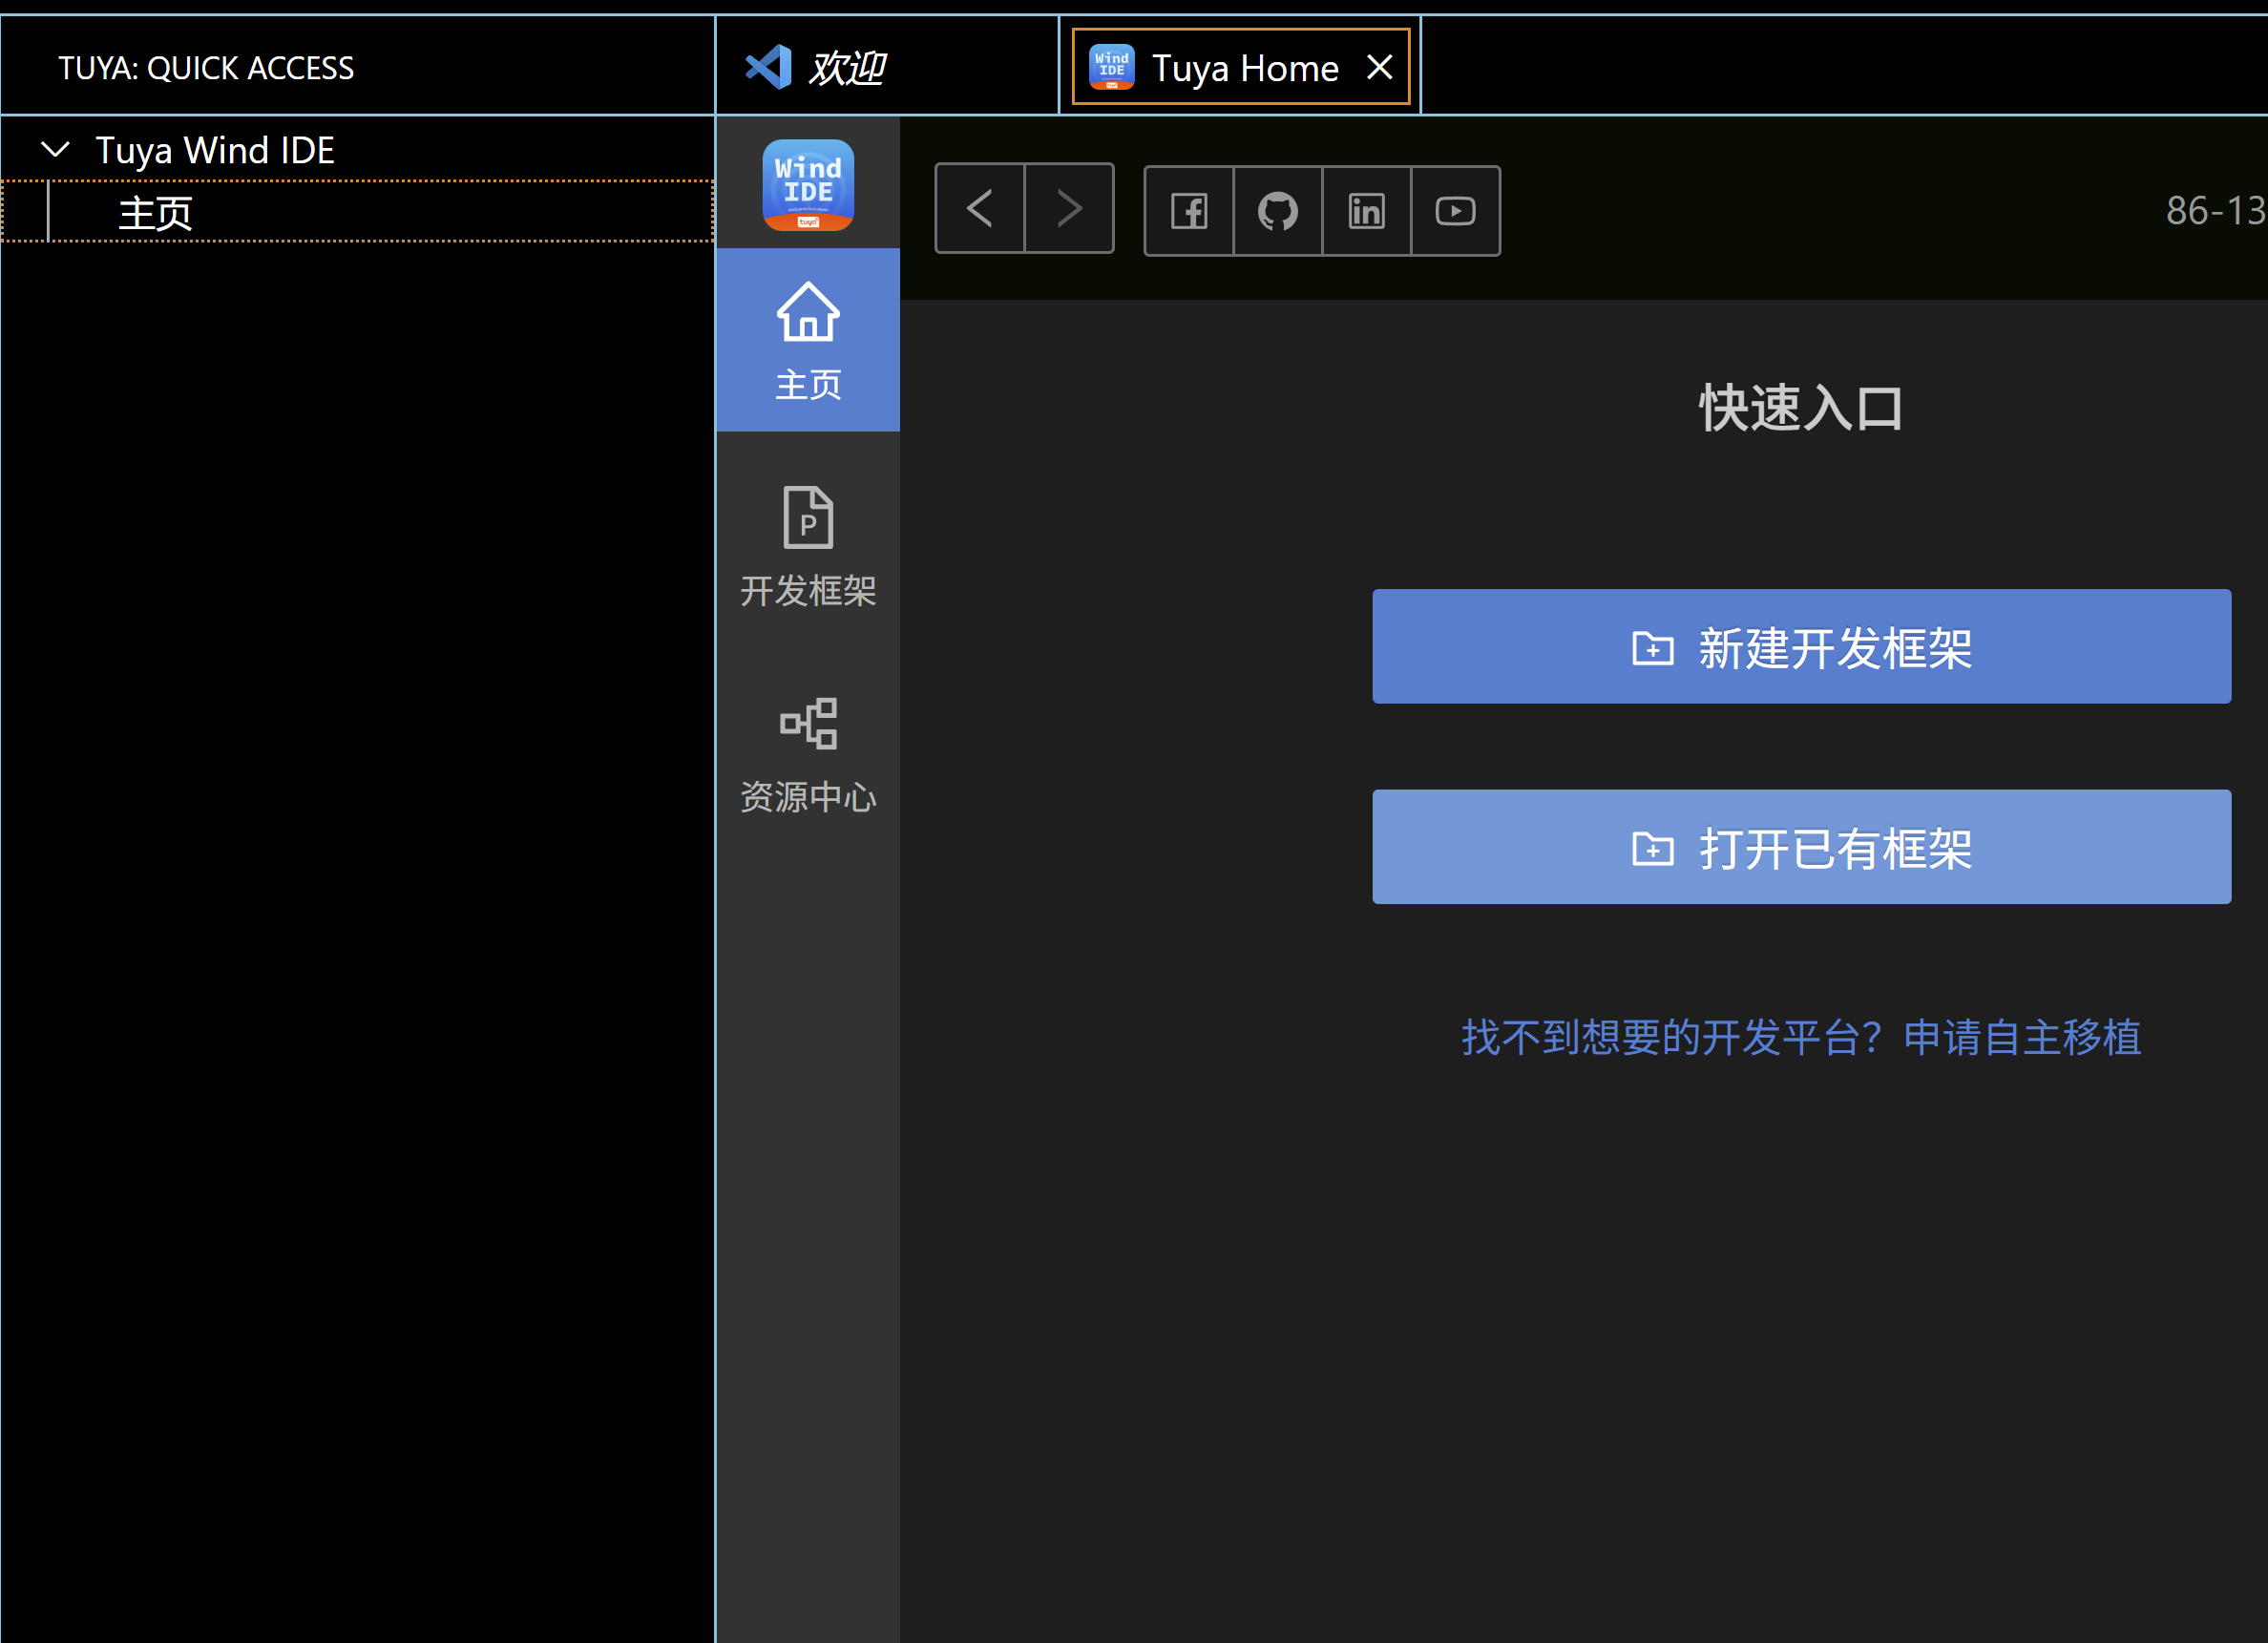Select 主页 in the Quick Access panel
Viewport: 2268px width, 1643px height.
click(155, 212)
